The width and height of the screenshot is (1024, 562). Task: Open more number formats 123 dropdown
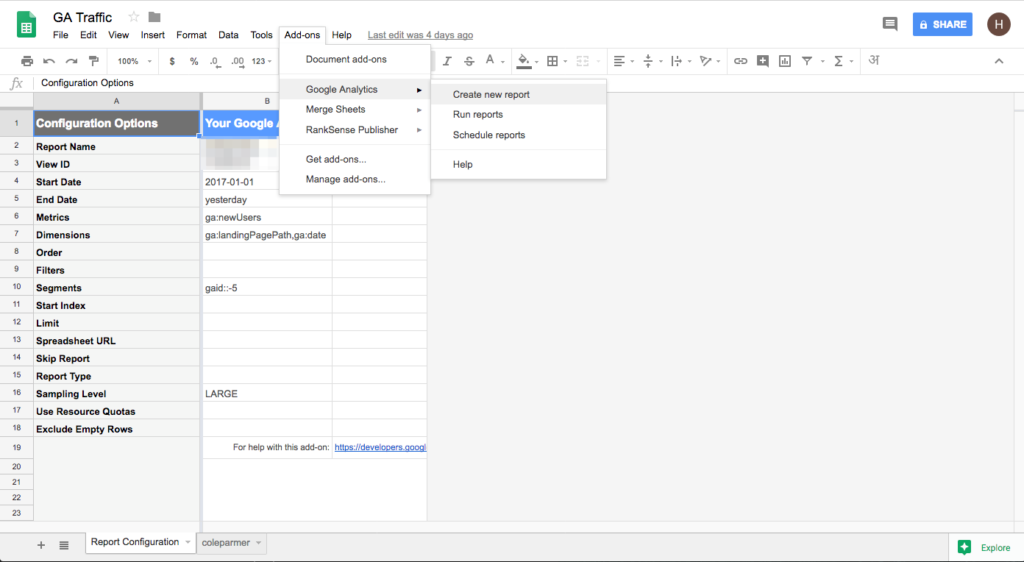pyautogui.click(x=262, y=61)
